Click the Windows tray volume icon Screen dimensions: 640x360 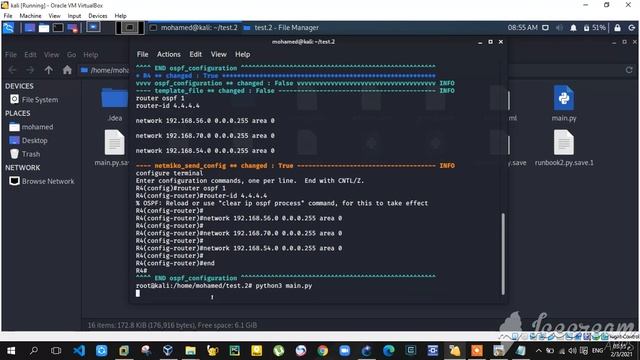coord(572,351)
